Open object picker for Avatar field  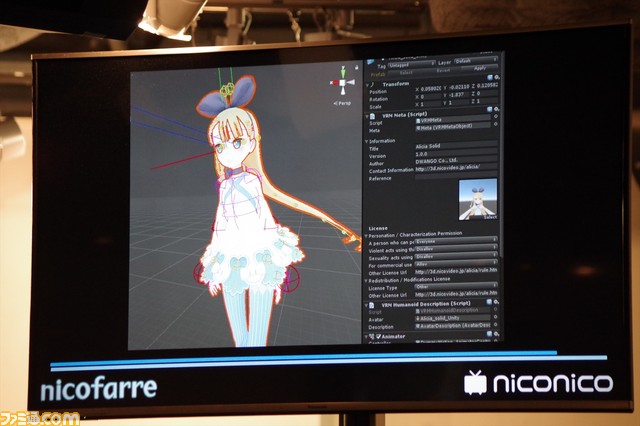click(x=495, y=317)
